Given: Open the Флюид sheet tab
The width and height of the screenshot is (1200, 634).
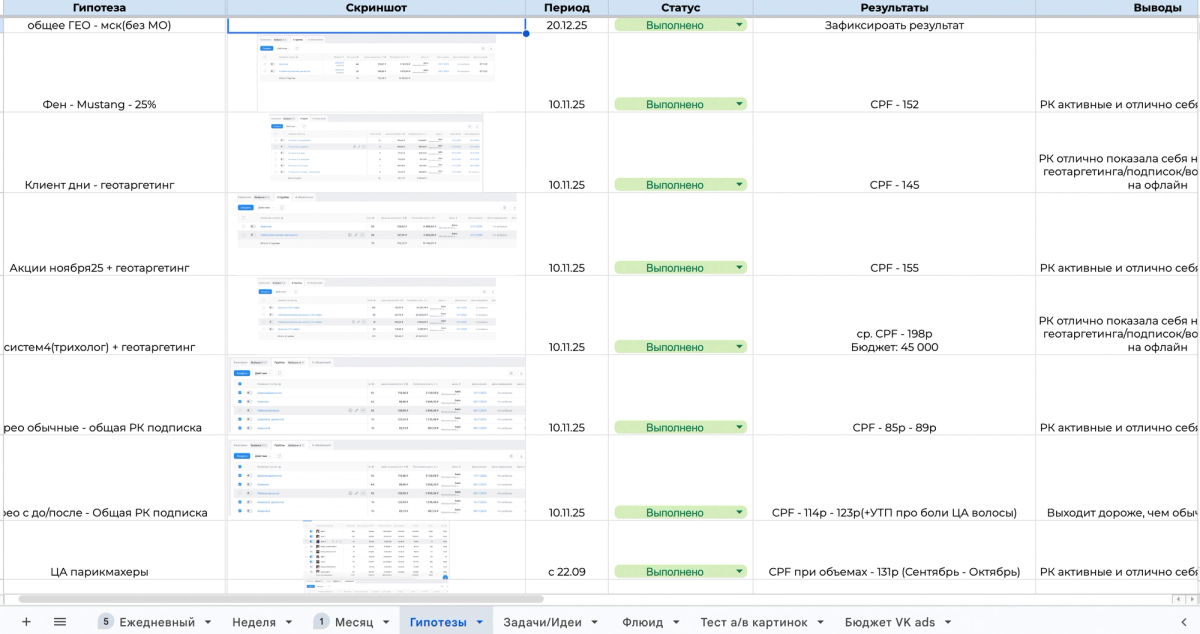Looking at the screenshot, I should pyautogui.click(x=642, y=622).
